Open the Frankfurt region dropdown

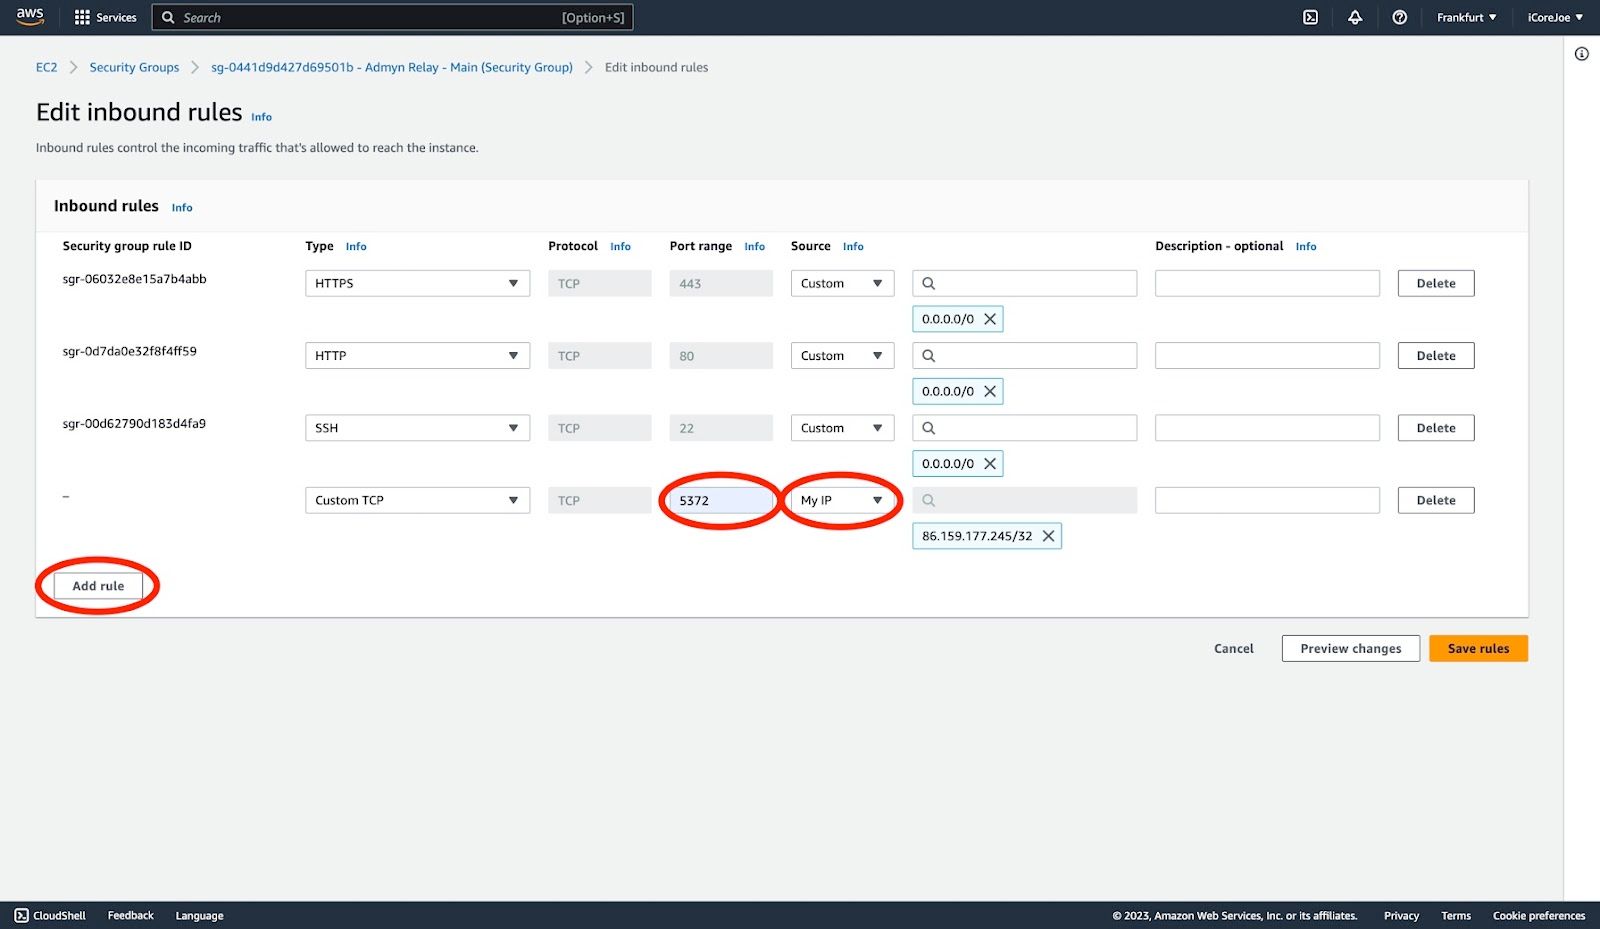(1466, 17)
